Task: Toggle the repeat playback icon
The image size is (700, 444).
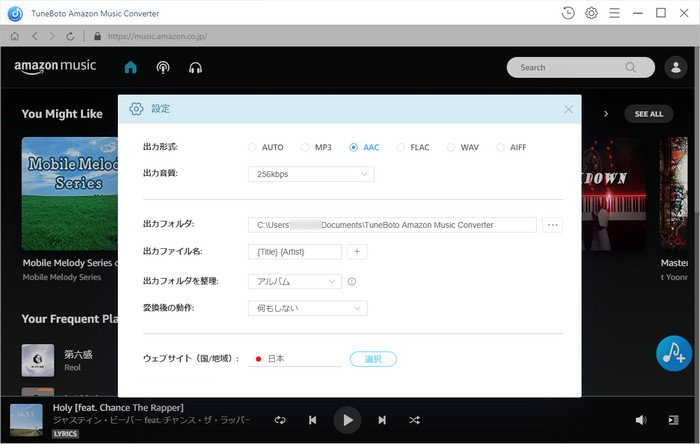Action: [x=280, y=420]
